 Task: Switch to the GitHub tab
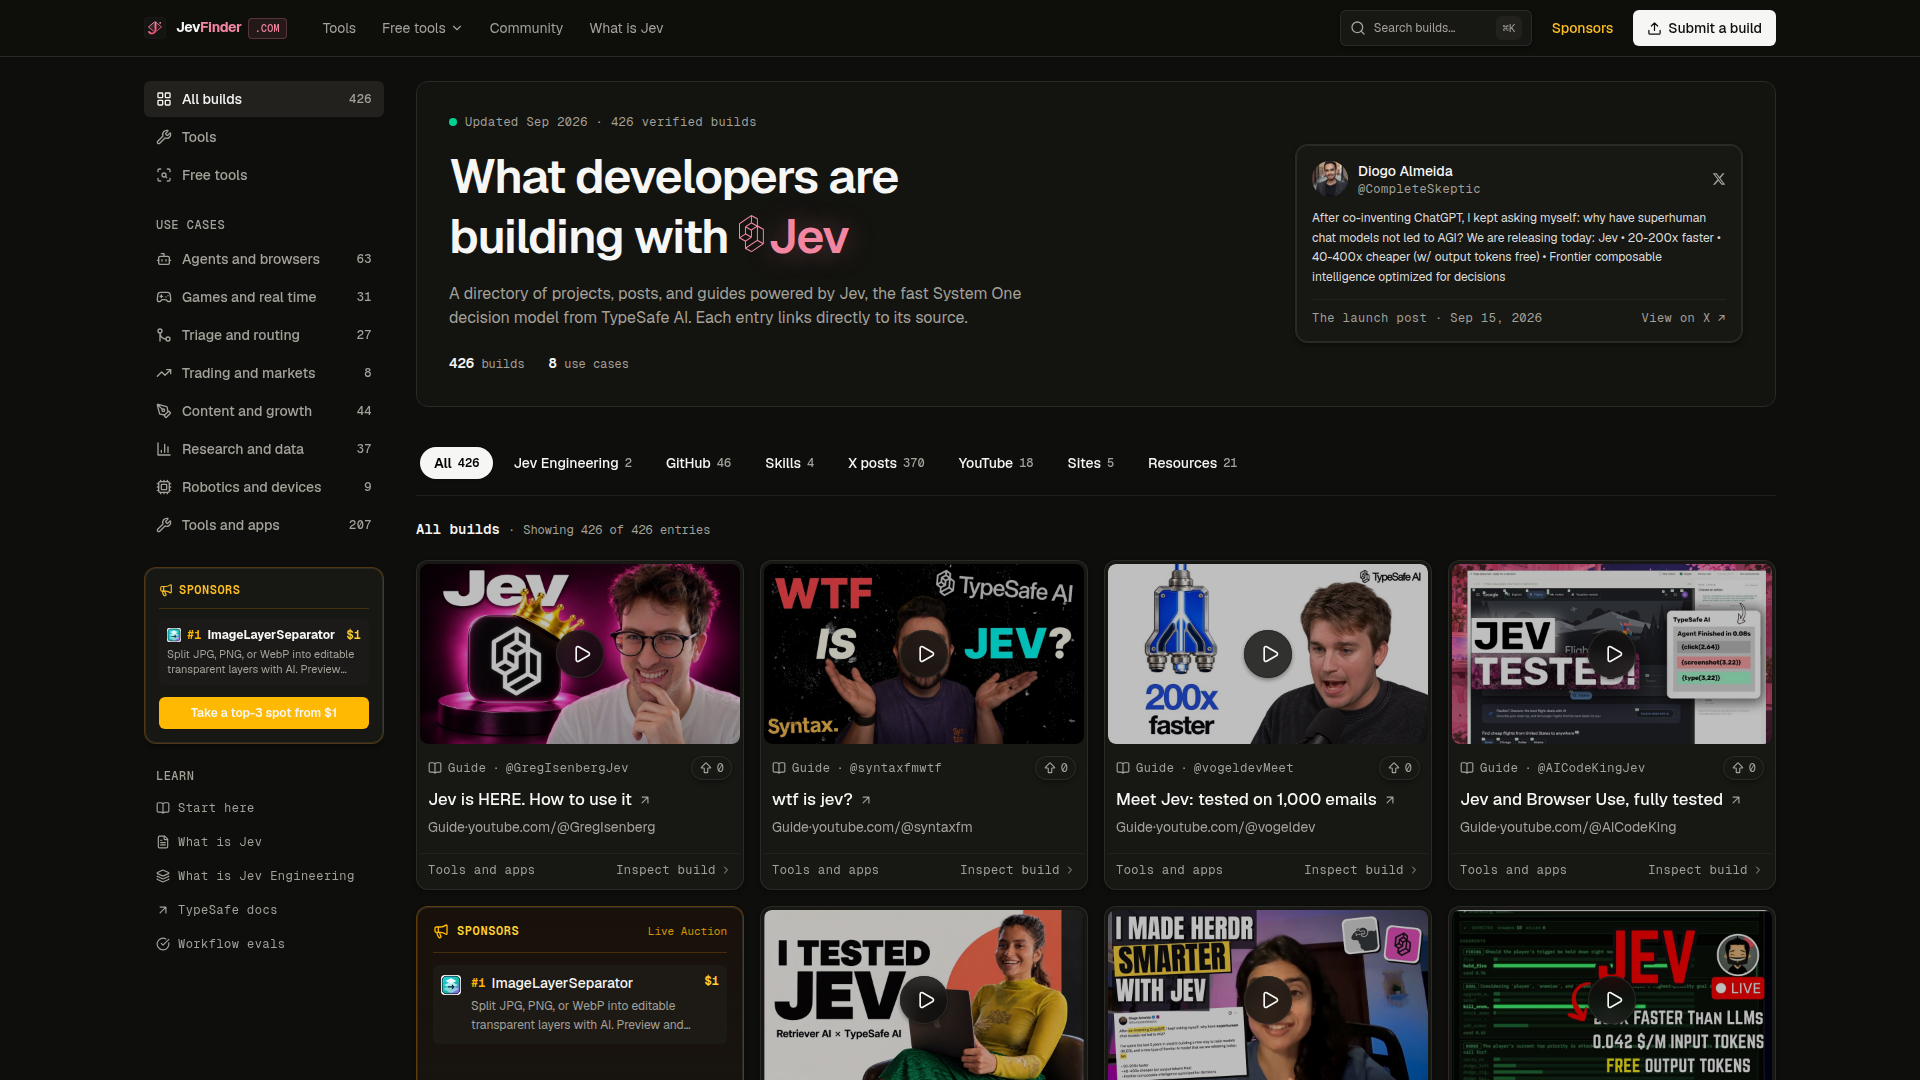(698, 463)
